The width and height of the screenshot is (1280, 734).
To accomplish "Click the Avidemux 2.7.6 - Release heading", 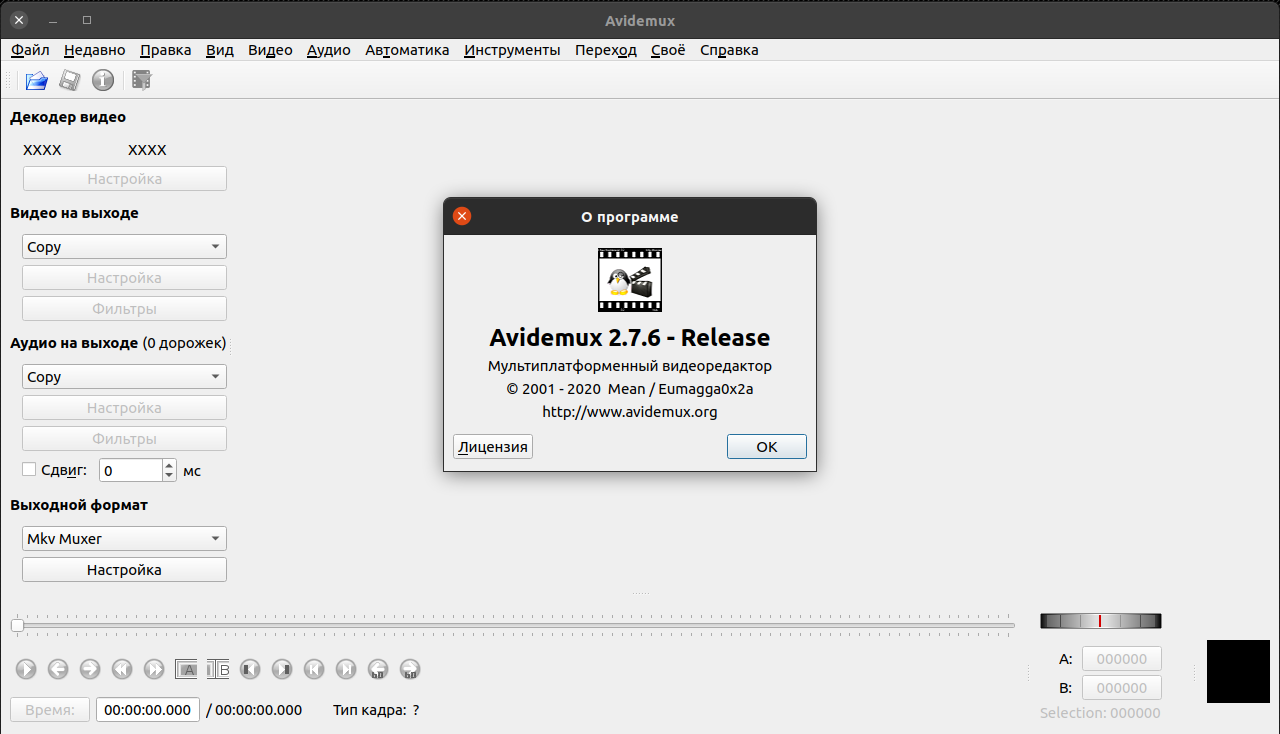I will 630,337.
